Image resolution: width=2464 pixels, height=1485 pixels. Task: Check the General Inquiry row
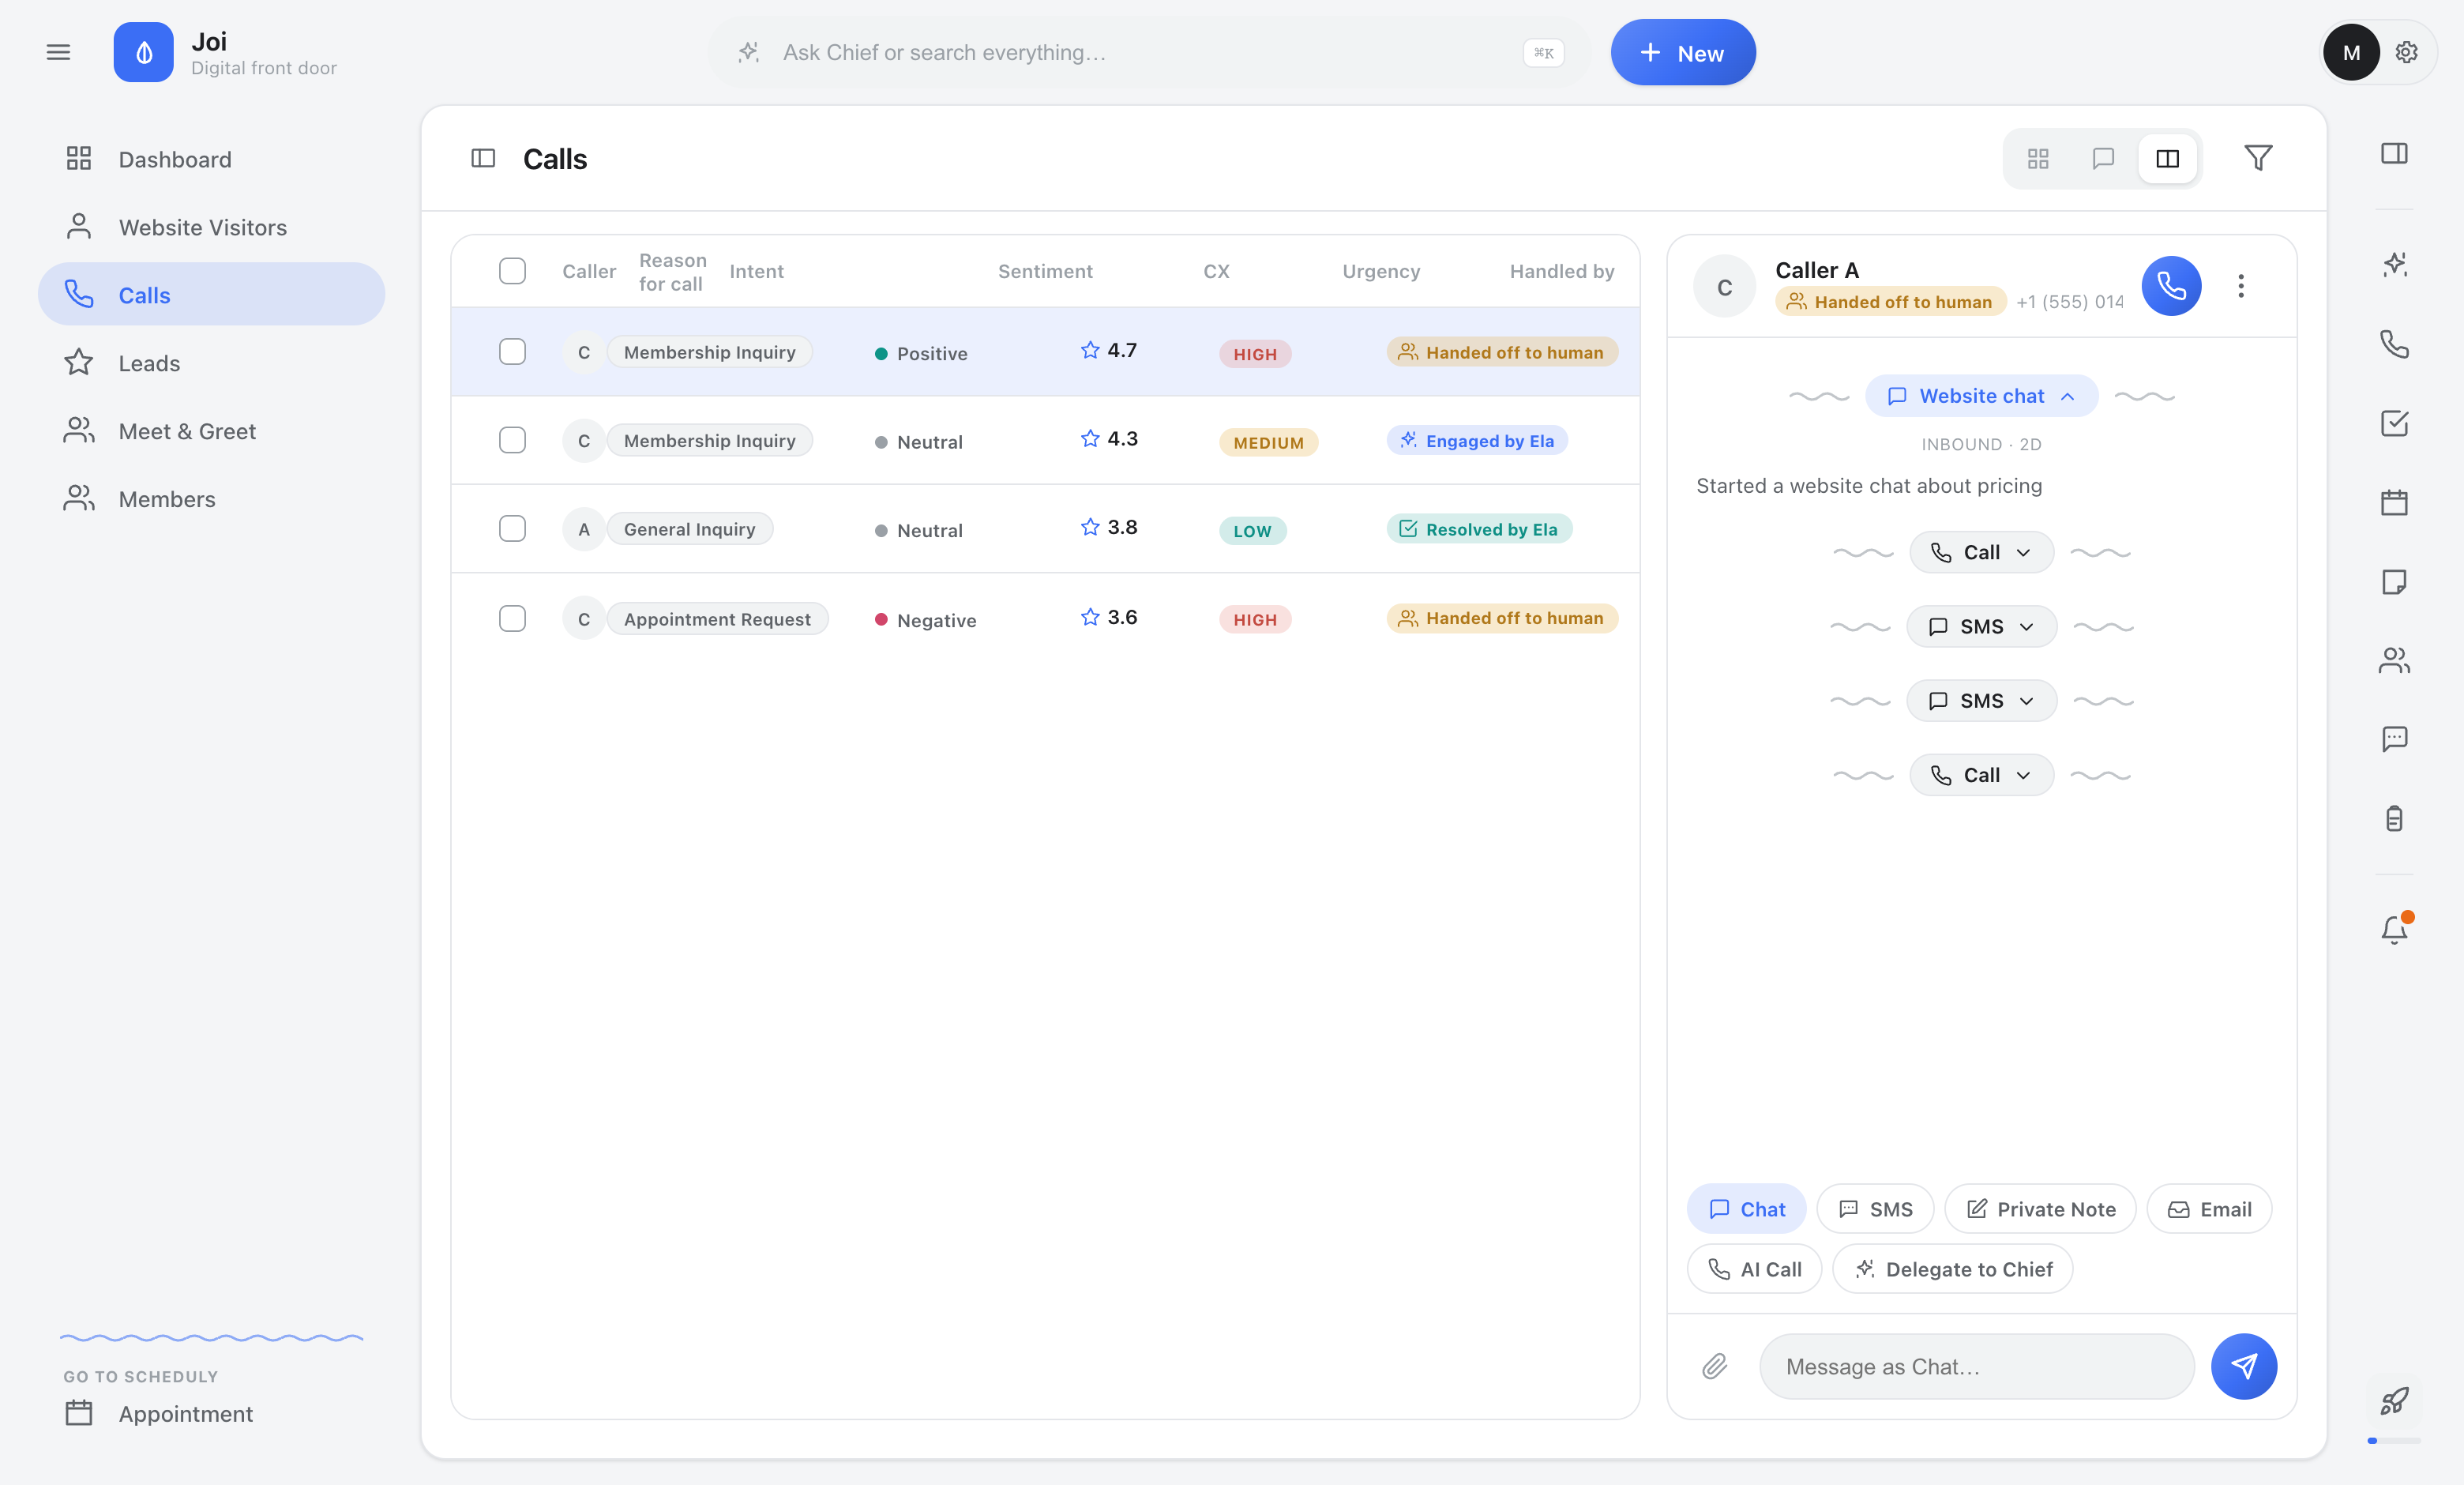coord(512,529)
